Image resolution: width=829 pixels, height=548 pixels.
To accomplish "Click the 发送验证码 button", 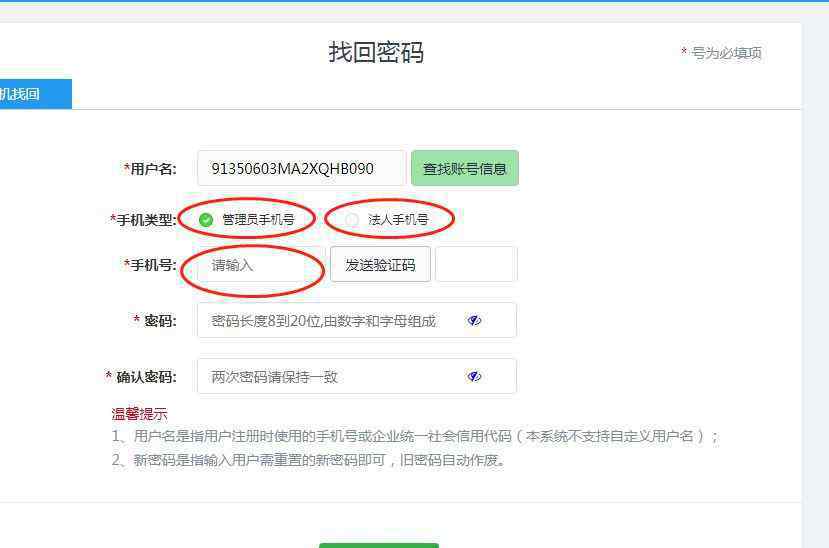I will coord(380,264).
